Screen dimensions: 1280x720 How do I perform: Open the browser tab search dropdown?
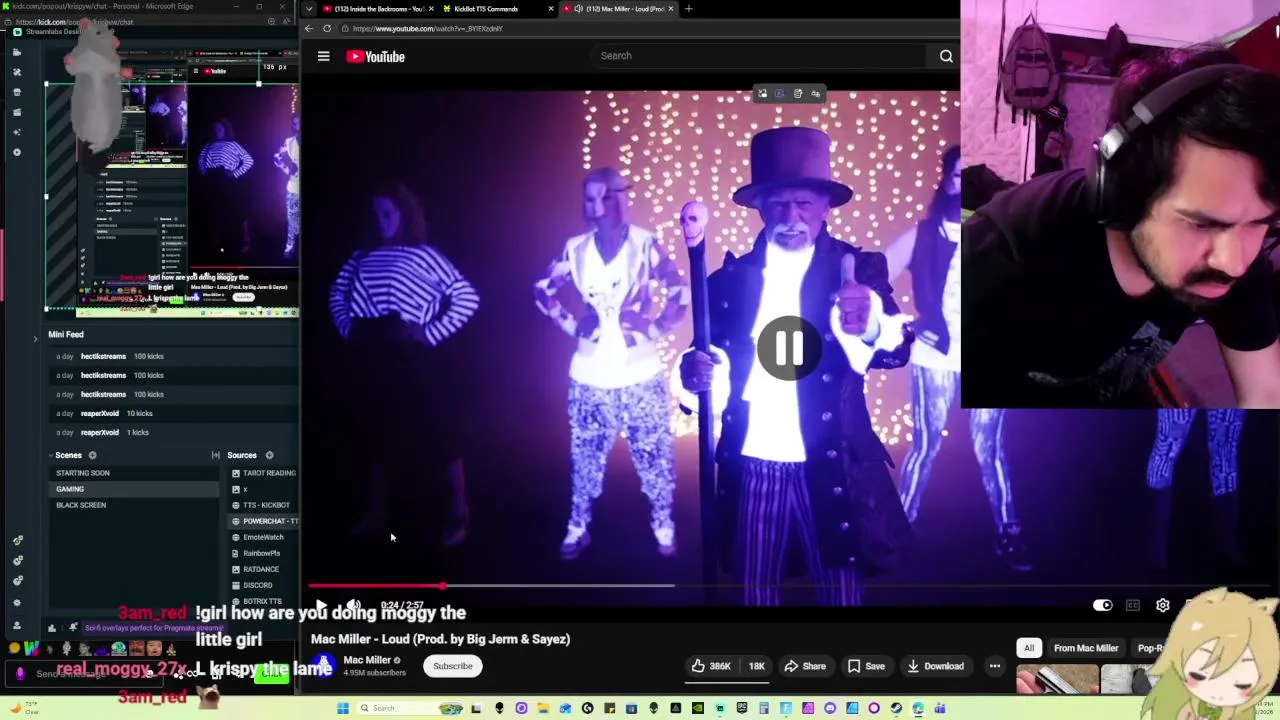(308, 9)
